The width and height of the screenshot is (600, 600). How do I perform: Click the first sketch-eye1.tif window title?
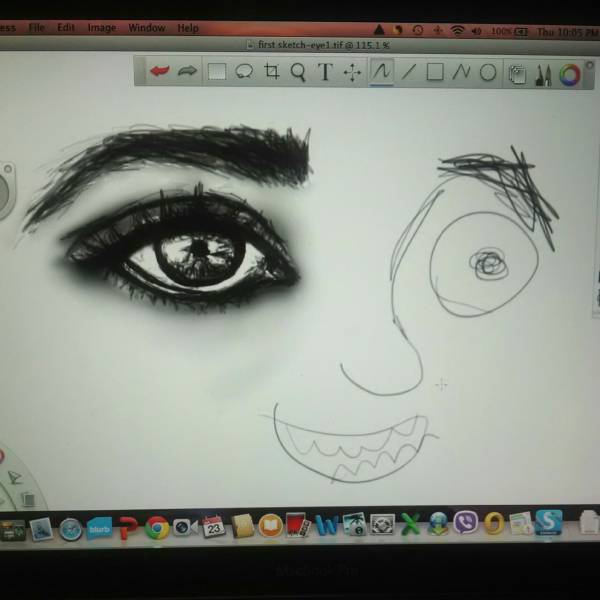317,45
